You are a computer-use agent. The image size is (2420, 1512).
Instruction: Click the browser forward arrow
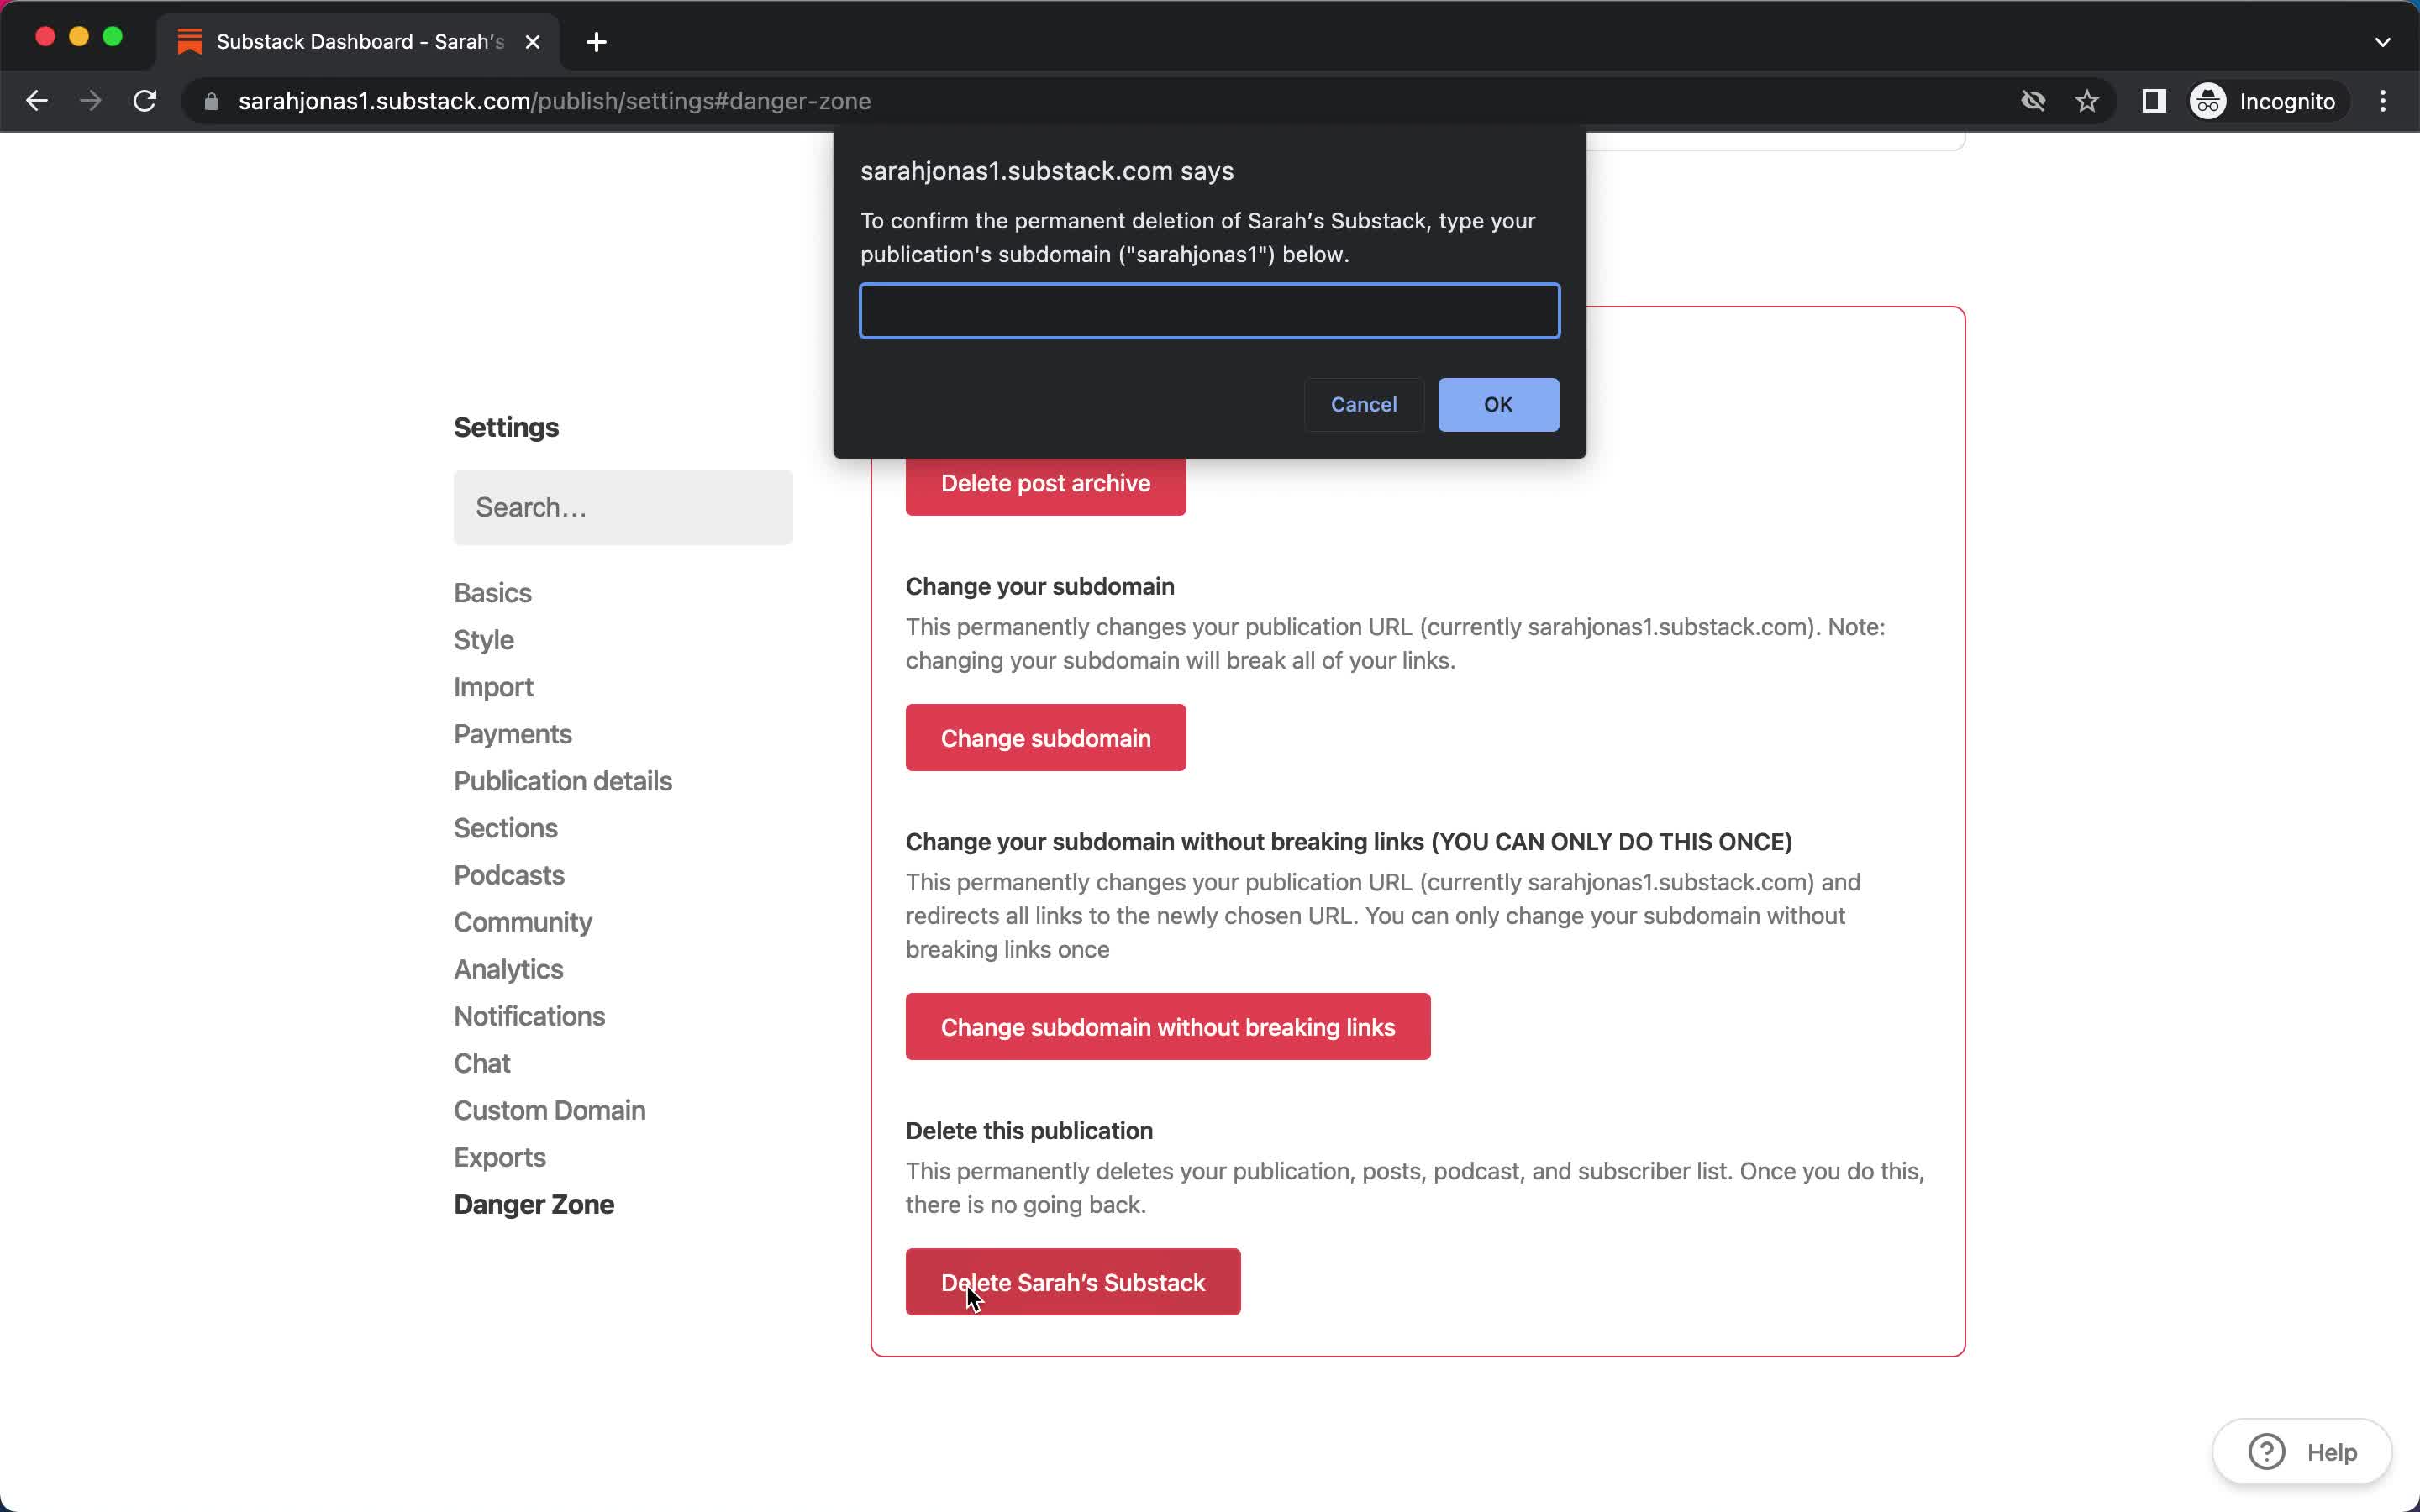coord(91,101)
